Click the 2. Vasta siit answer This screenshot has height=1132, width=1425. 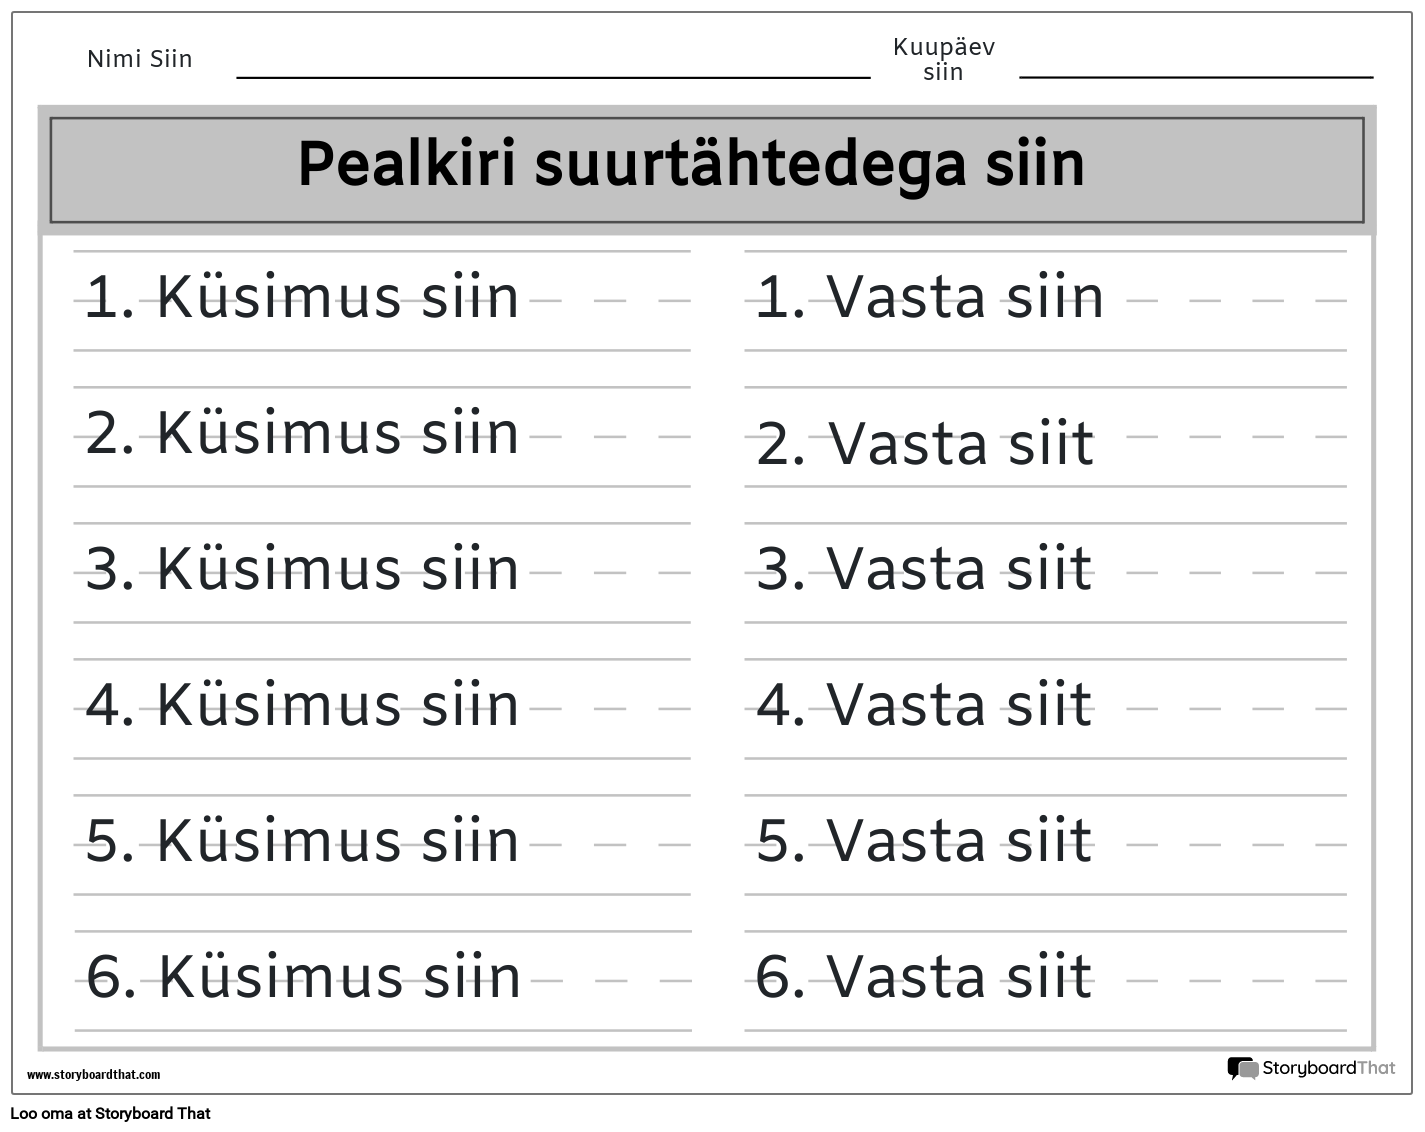point(925,444)
